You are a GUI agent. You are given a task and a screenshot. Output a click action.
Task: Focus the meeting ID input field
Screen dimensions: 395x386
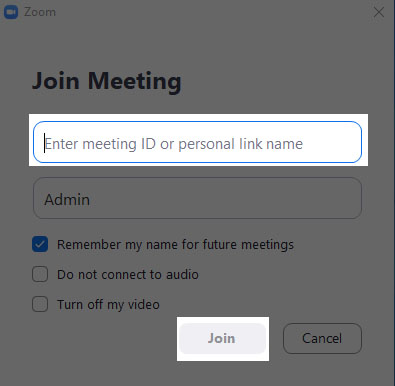click(197, 142)
